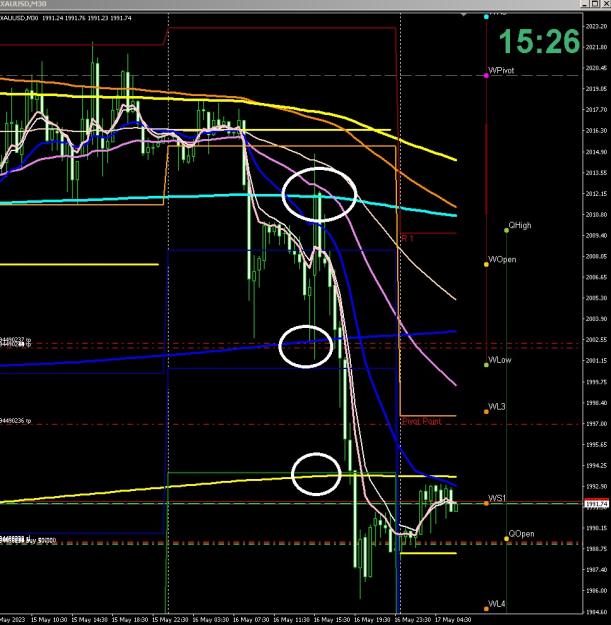
Task: Click the 15 May 18:30 time label
Action: coord(130,620)
